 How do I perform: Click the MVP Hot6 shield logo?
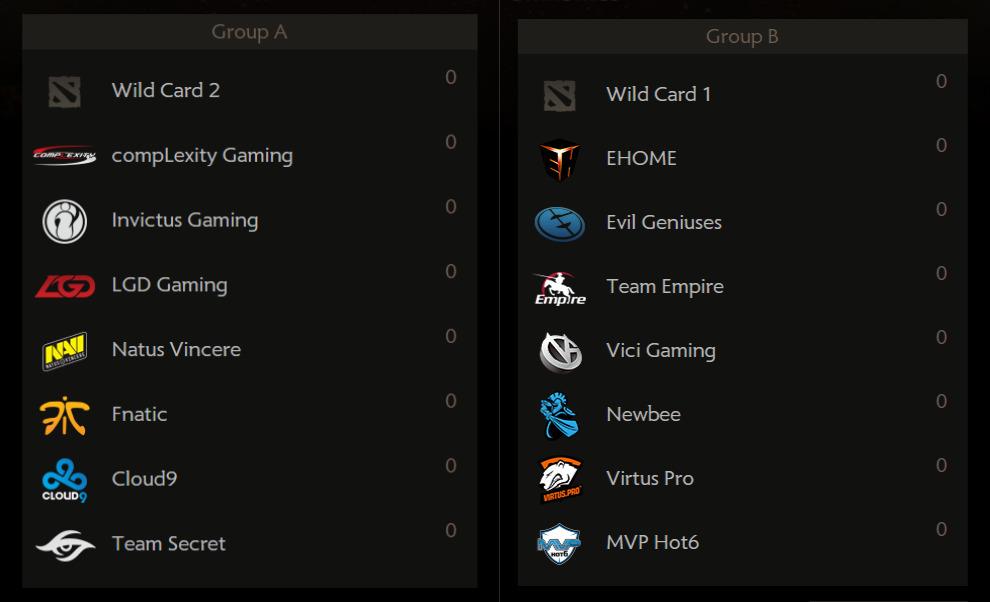[559, 543]
